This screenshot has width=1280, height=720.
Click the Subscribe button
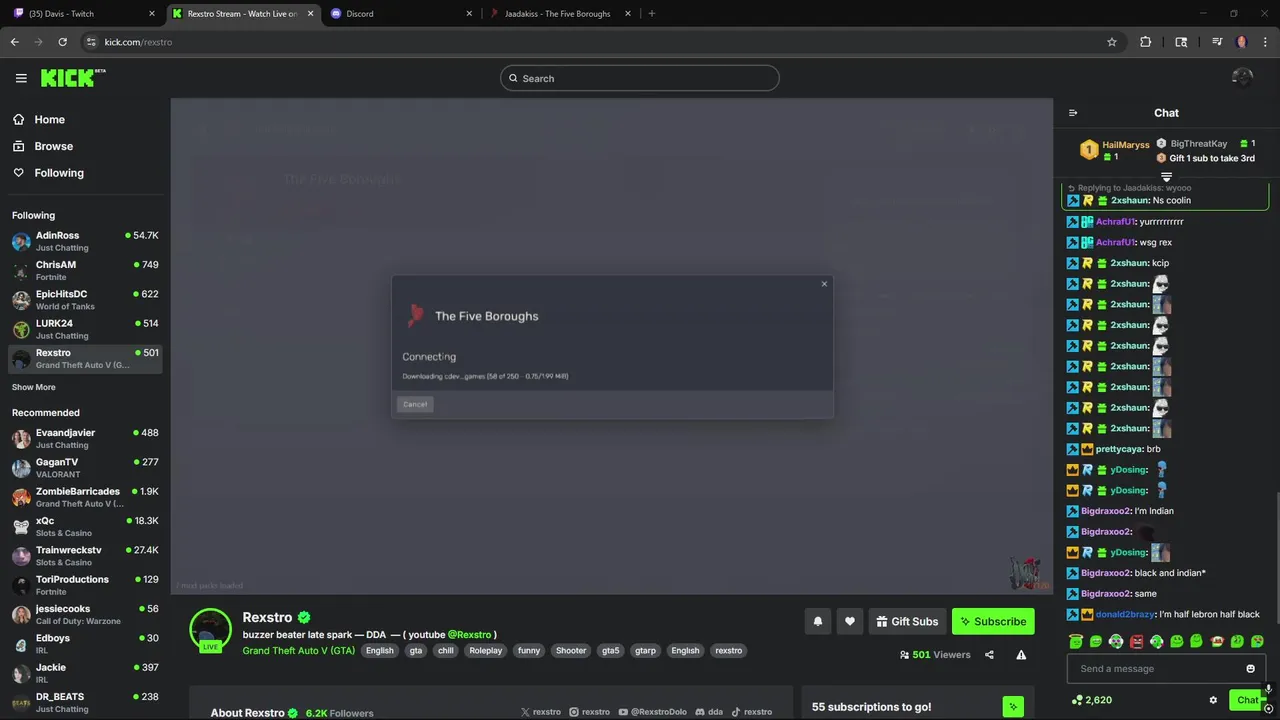click(993, 621)
